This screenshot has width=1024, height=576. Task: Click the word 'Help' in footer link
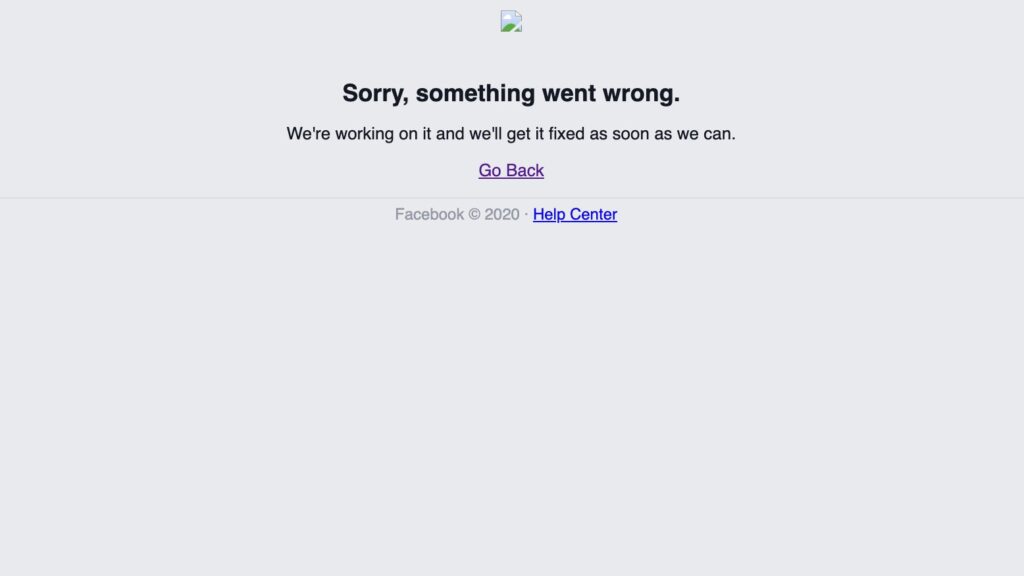(x=549, y=214)
